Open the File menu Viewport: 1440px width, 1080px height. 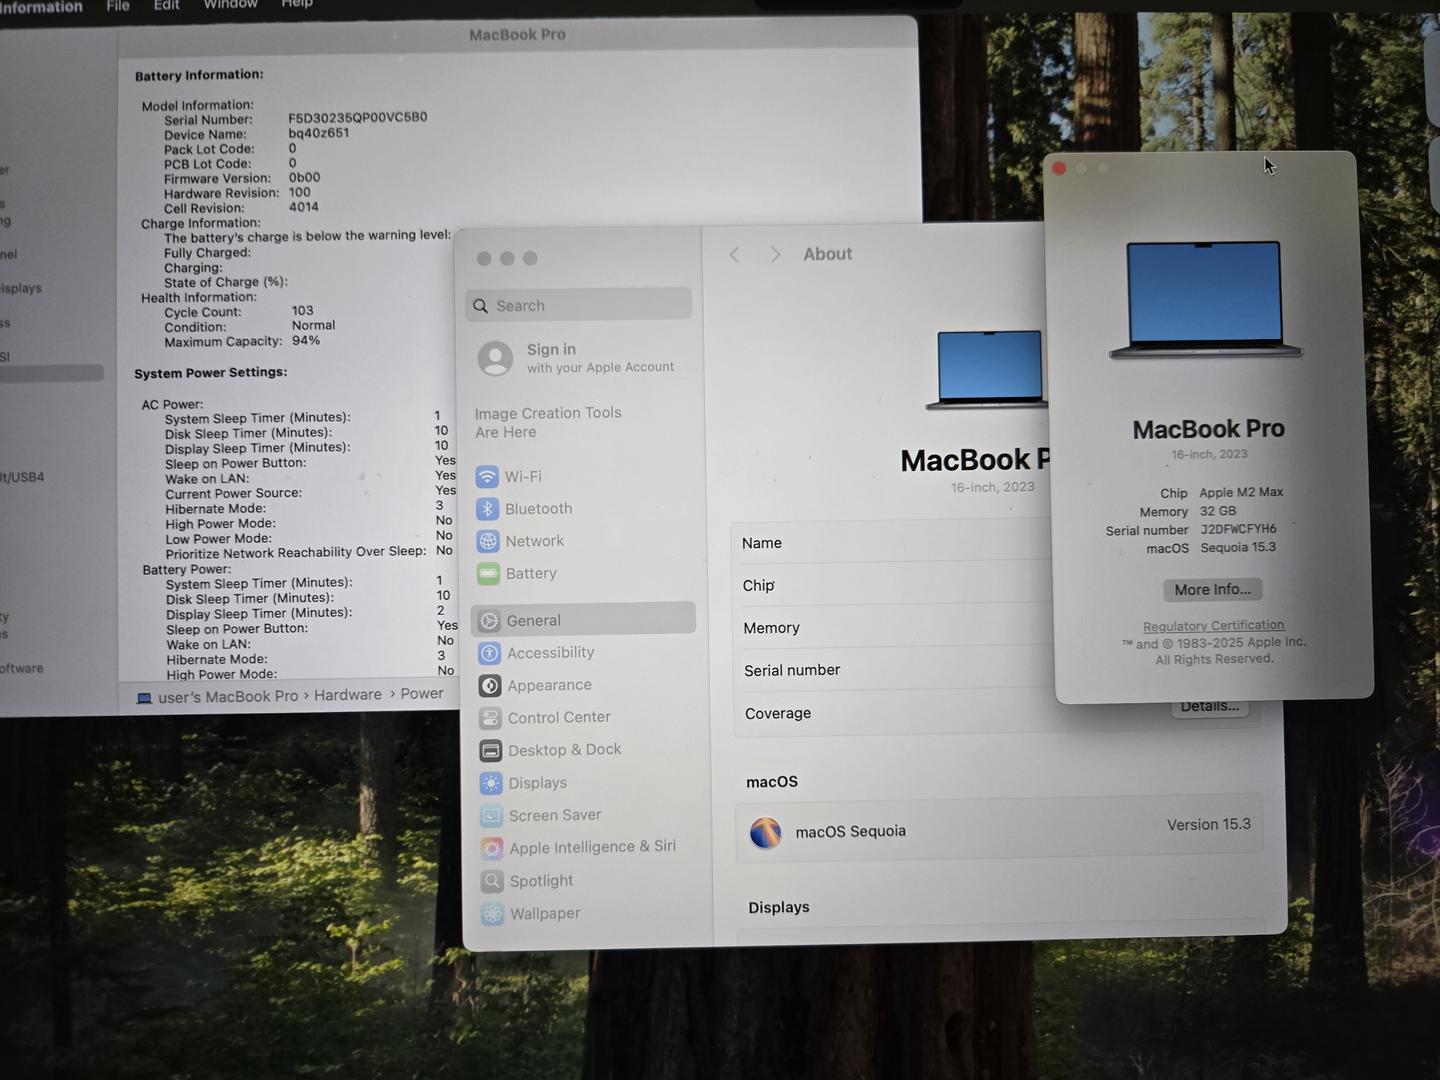coord(118,5)
